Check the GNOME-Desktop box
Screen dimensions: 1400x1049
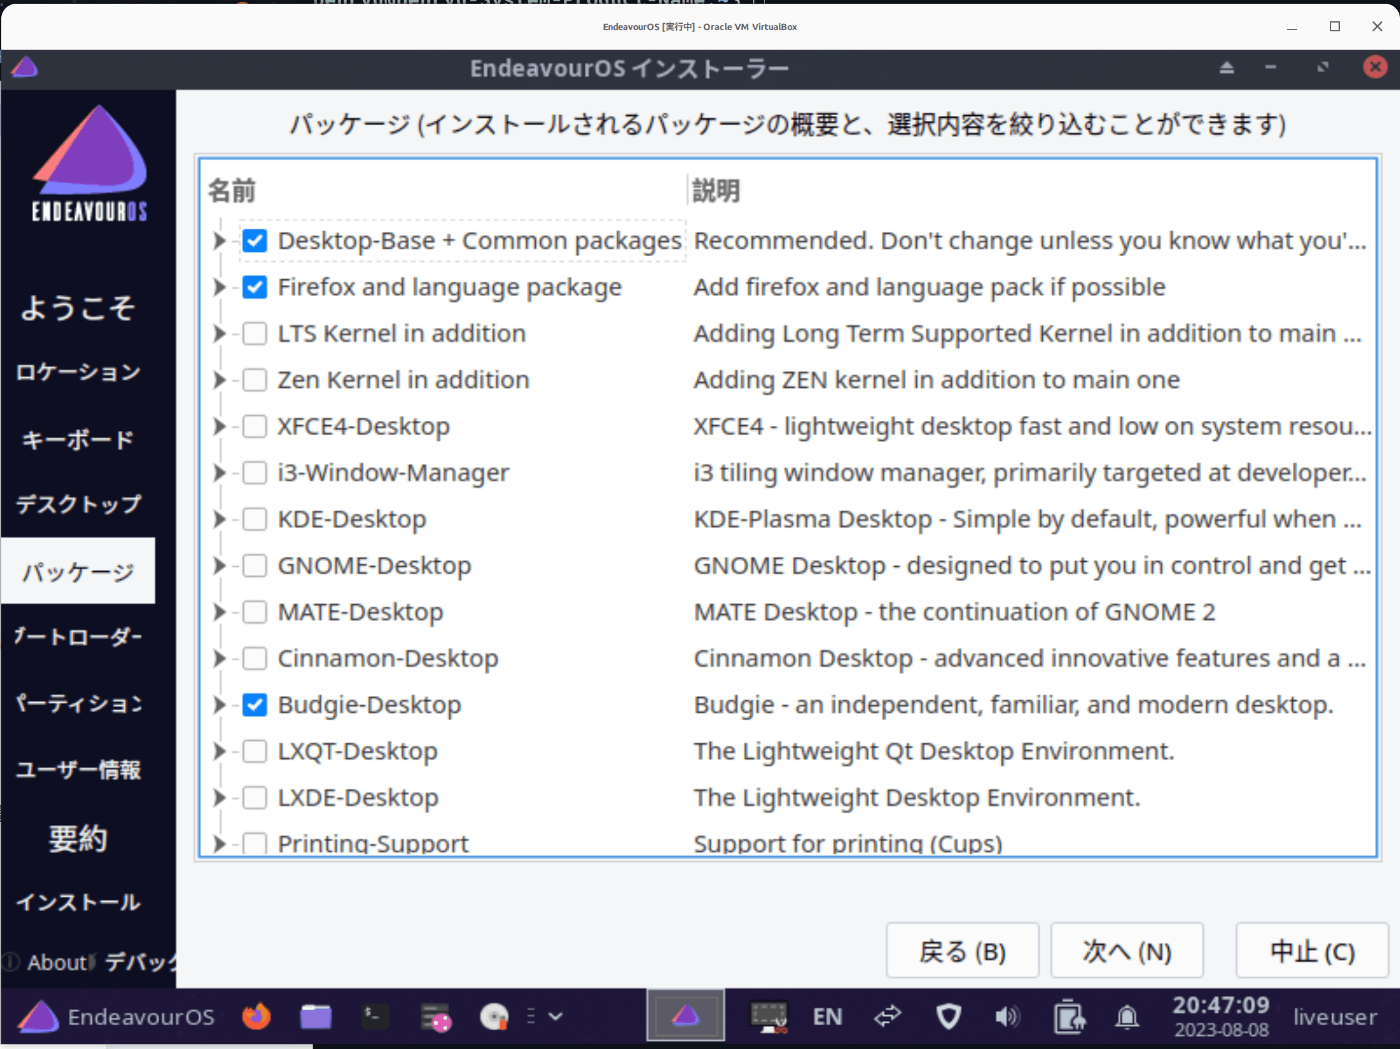point(255,566)
